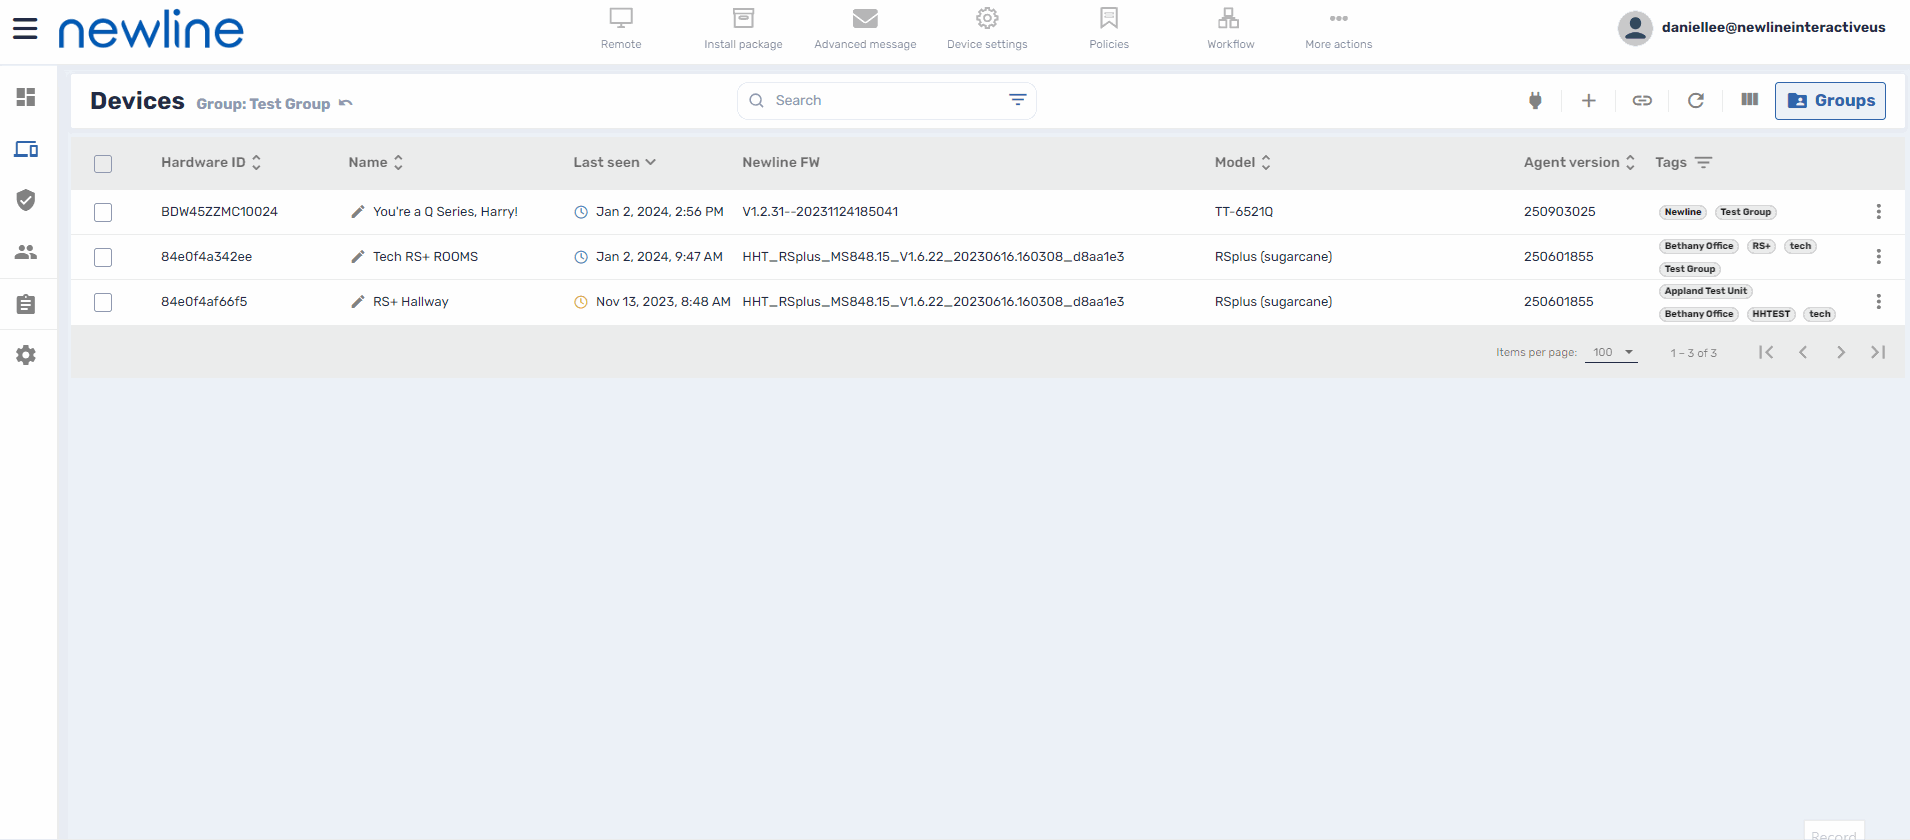Click model TT-6521Q cell
Screen dimensions: 1910x840
click(1244, 212)
